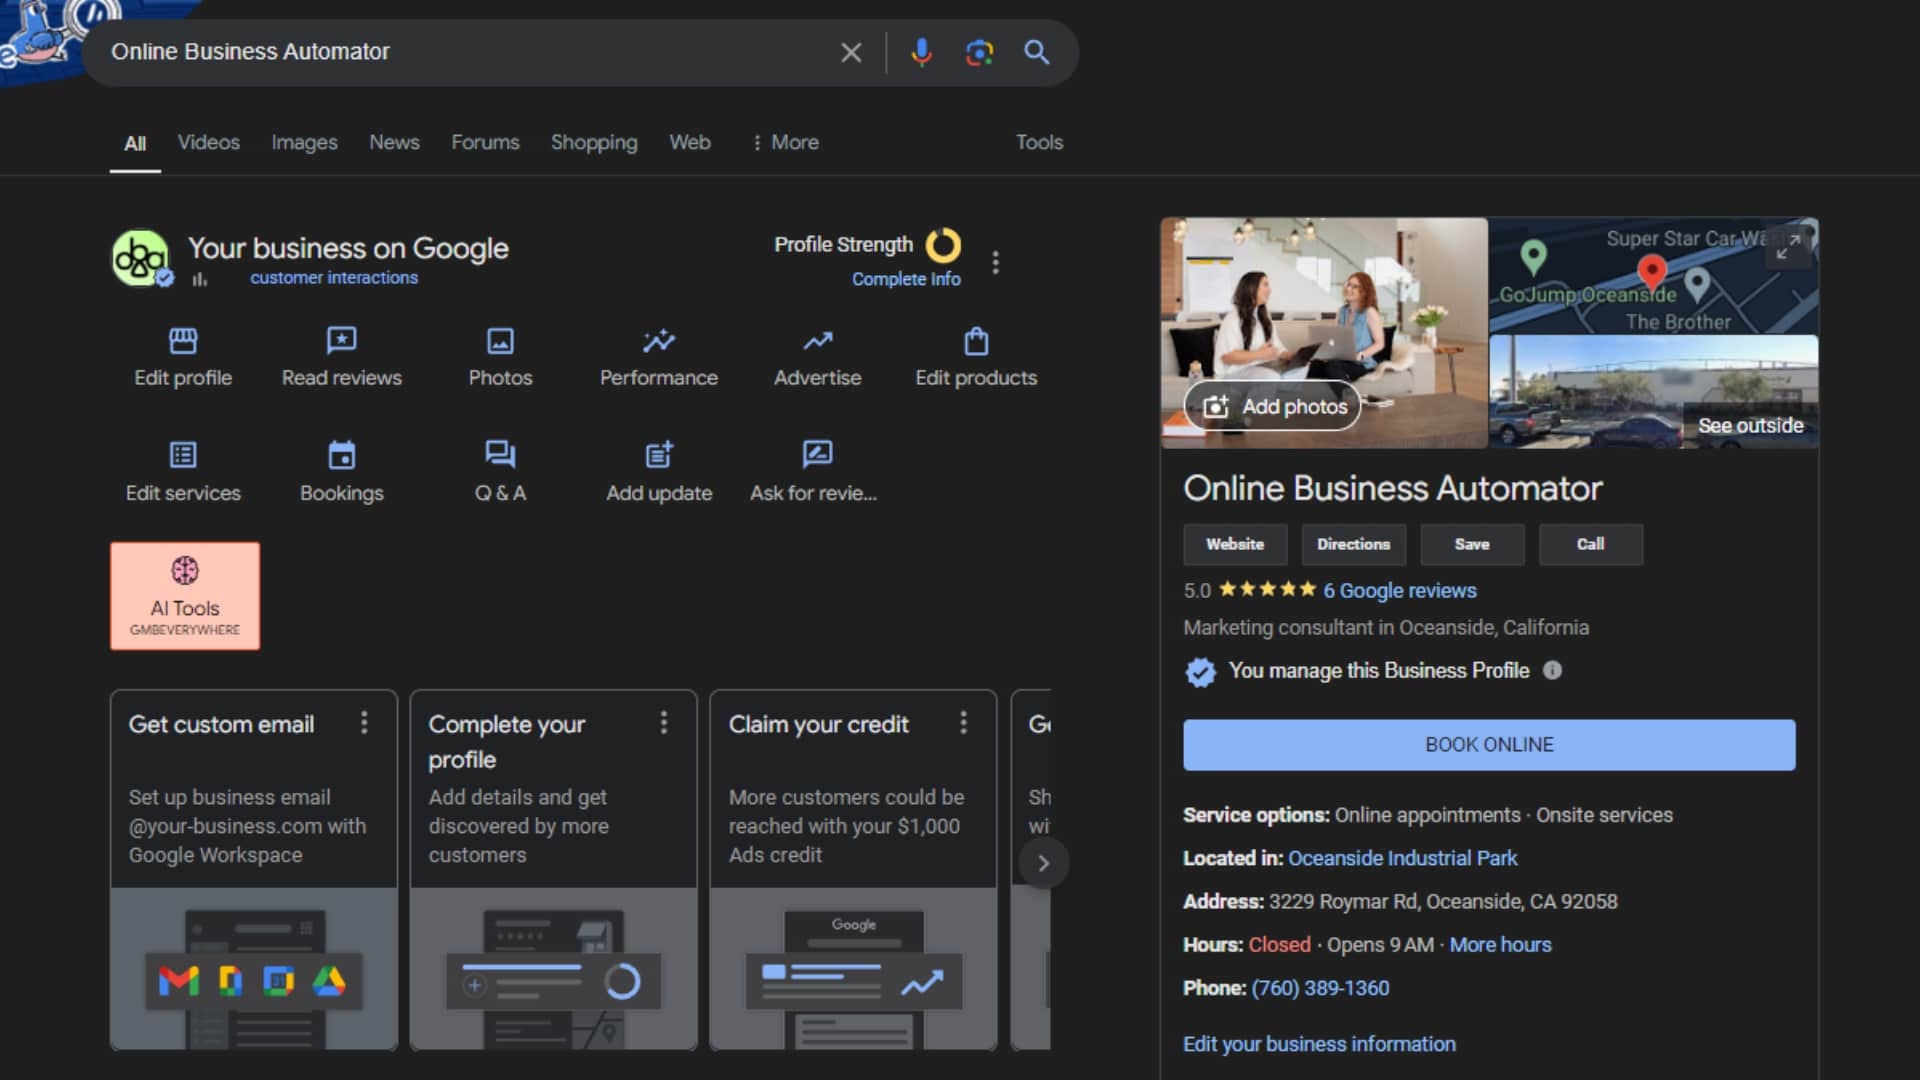Click the phone number (760) 389-1360
The image size is (1920, 1080).
pos(1320,988)
